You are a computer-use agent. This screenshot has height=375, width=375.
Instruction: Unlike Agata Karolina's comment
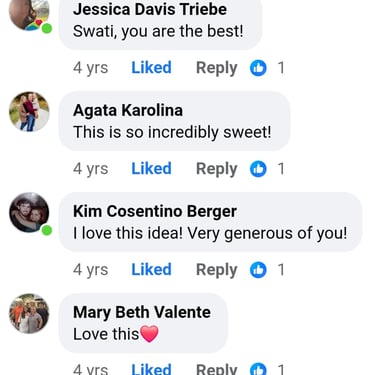[x=151, y=168]
